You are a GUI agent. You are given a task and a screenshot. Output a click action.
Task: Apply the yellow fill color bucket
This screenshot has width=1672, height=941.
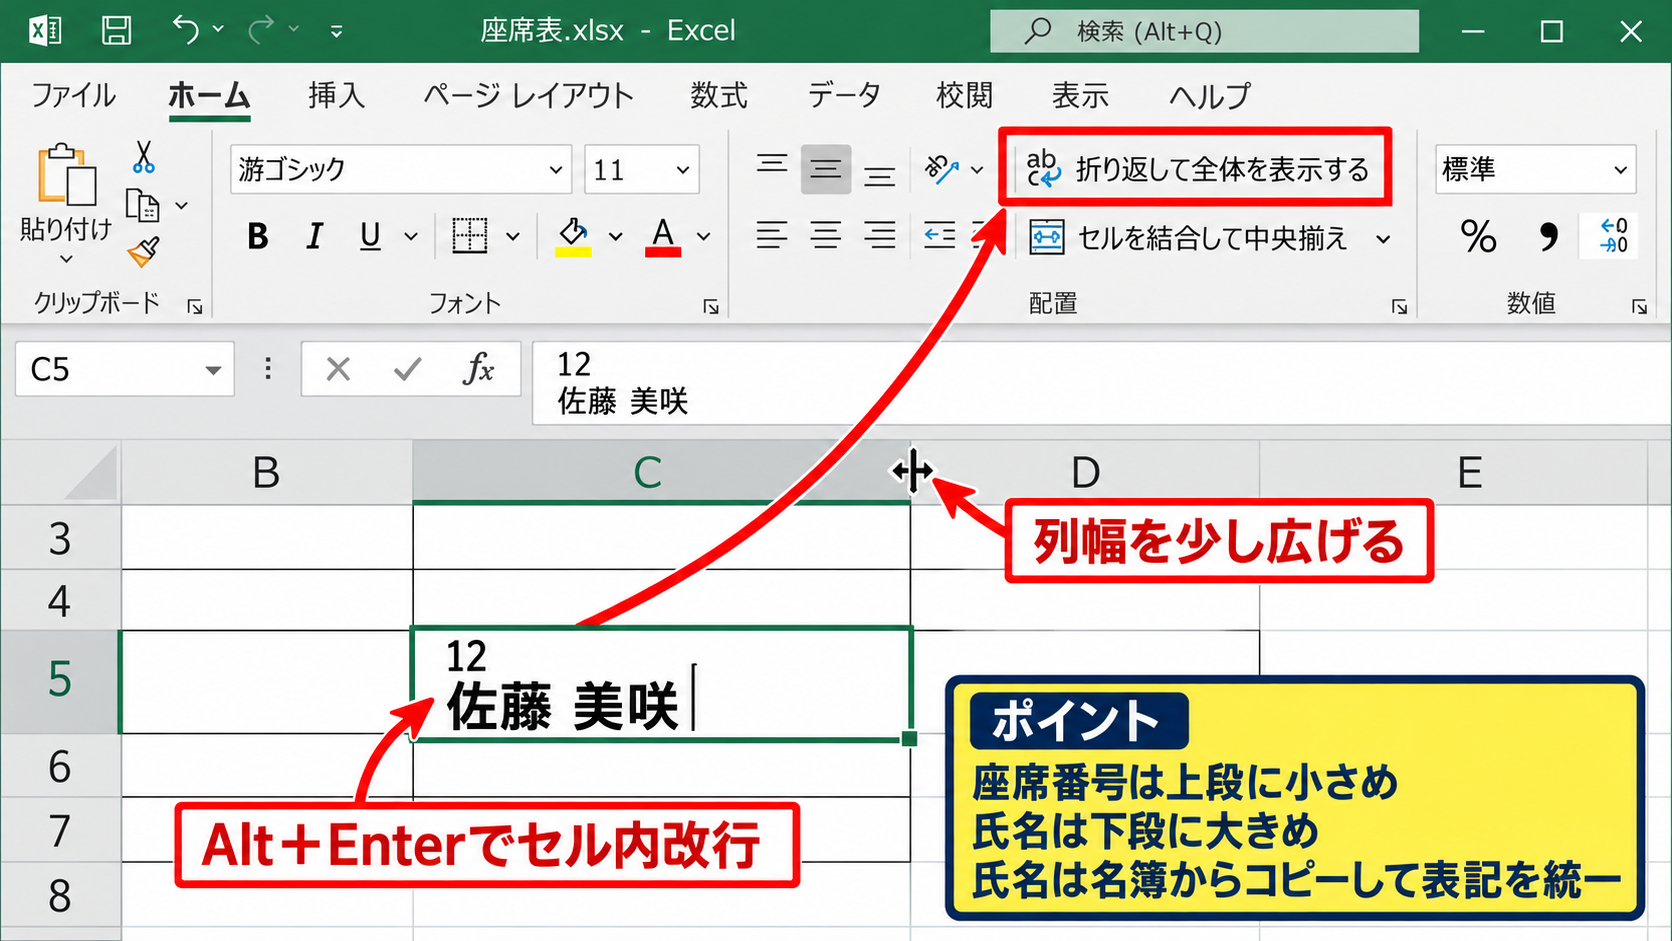[573, 237]
